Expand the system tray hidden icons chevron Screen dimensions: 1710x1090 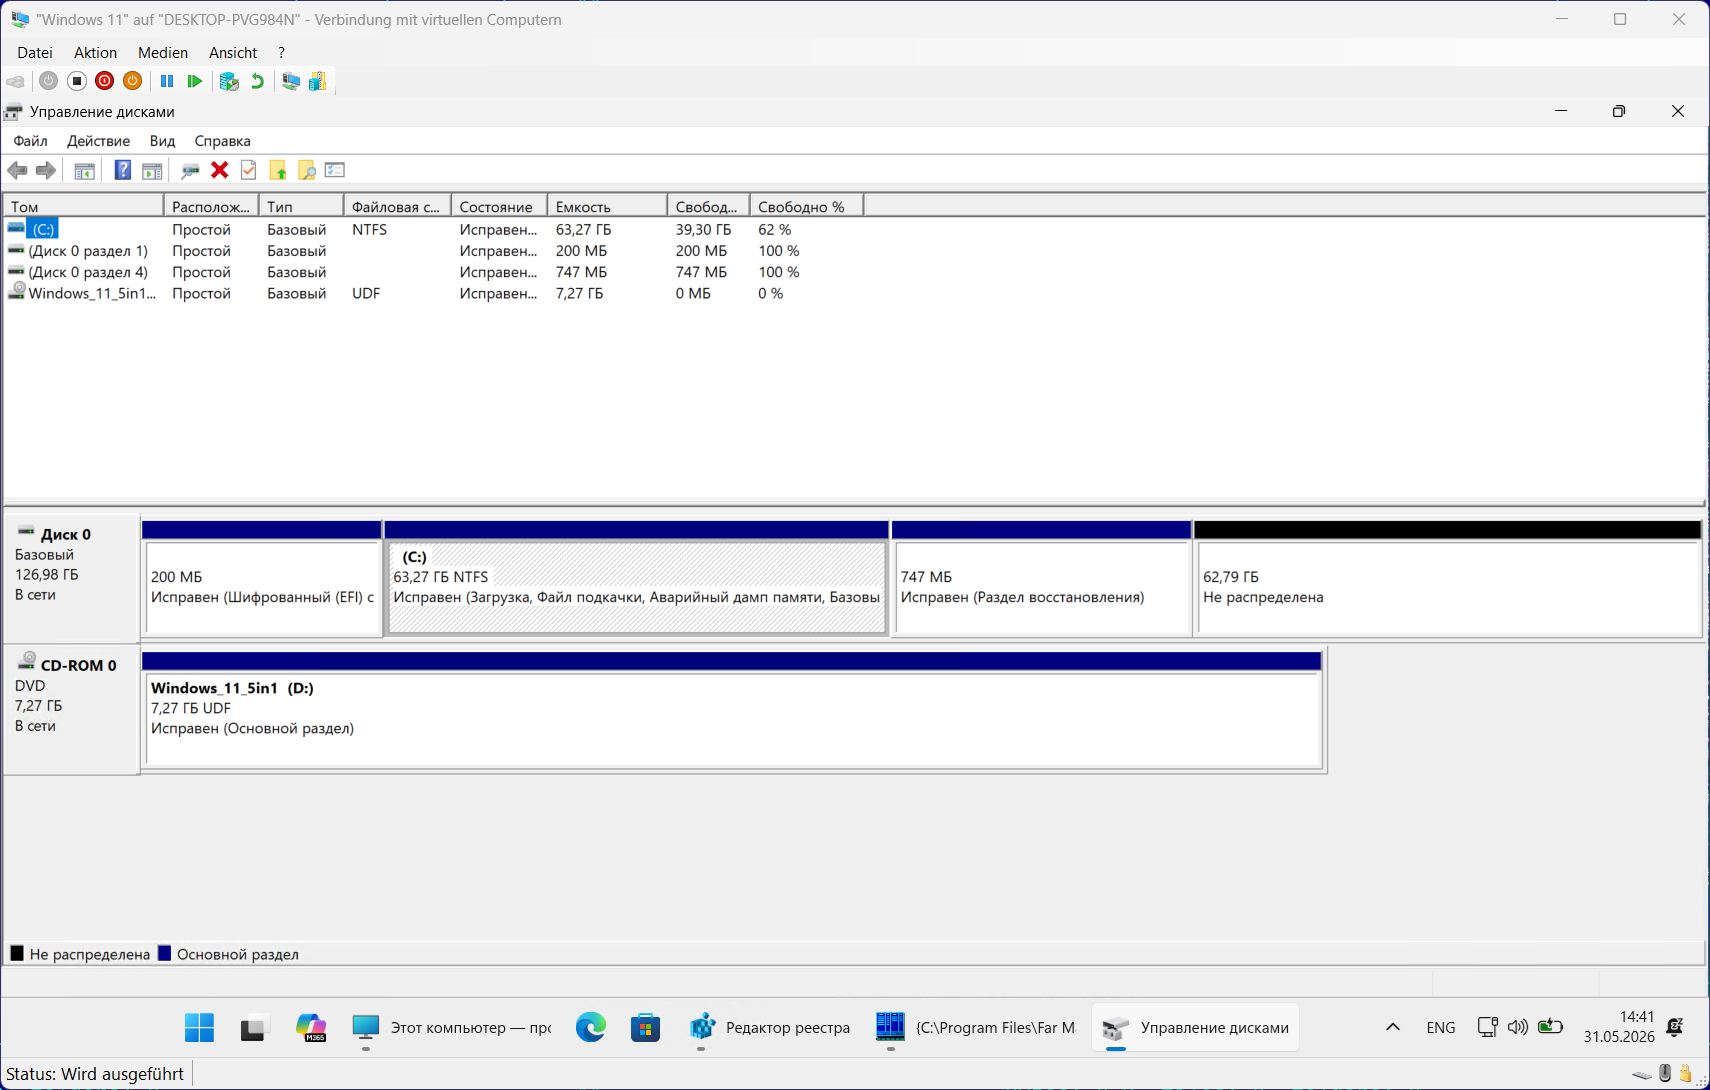click(1392, 1027)
